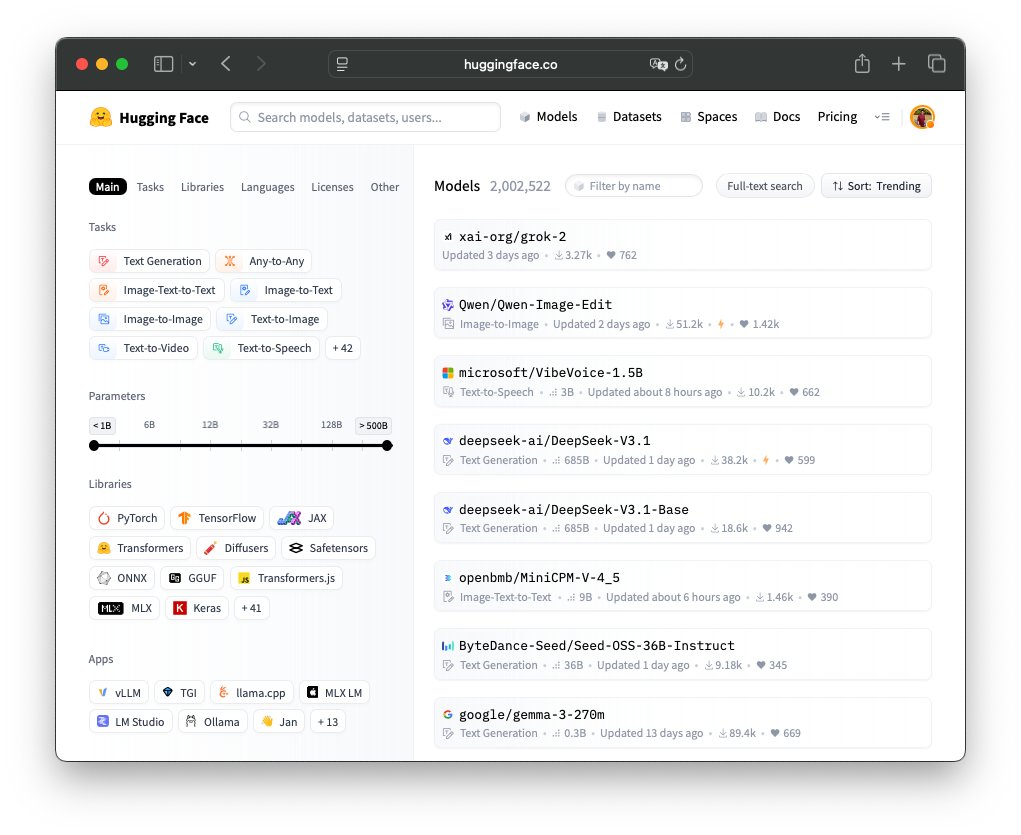Image resolution: width=1021 pixels, height=835 pixels.
Task: Click the left handle of Parameters slider
Action: coord(94,446)
